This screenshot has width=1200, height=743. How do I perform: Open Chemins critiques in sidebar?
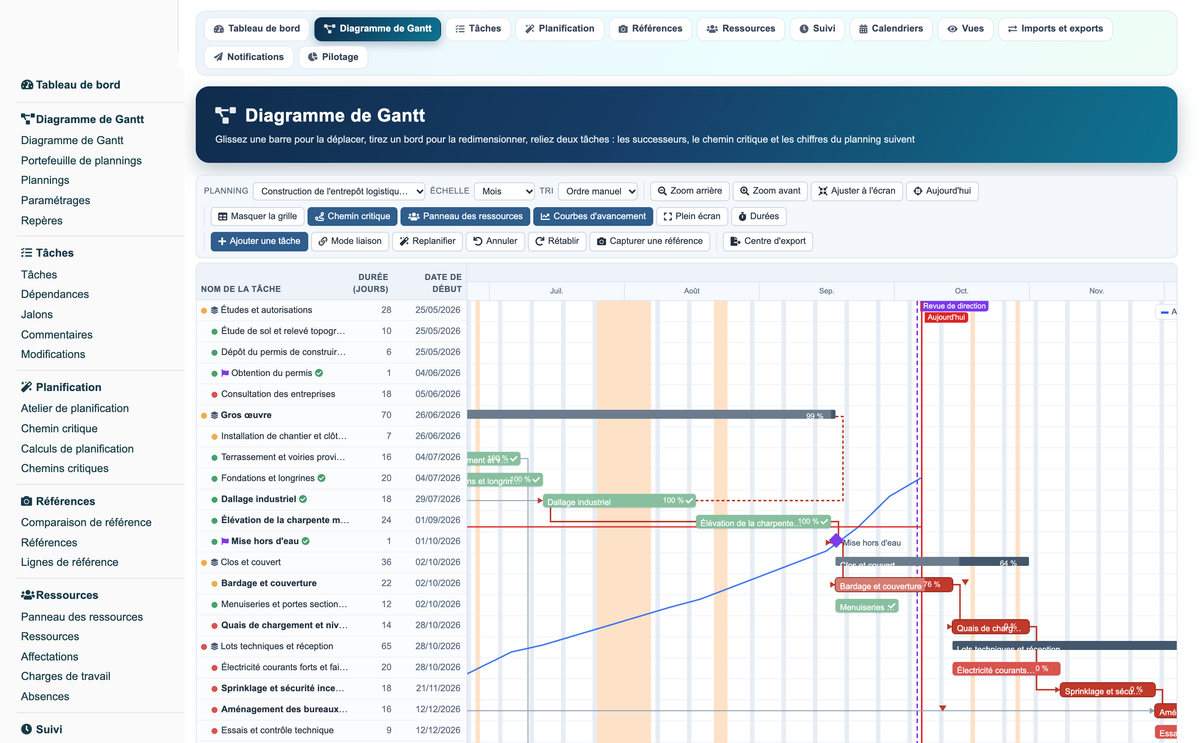(x=65, y=468)
